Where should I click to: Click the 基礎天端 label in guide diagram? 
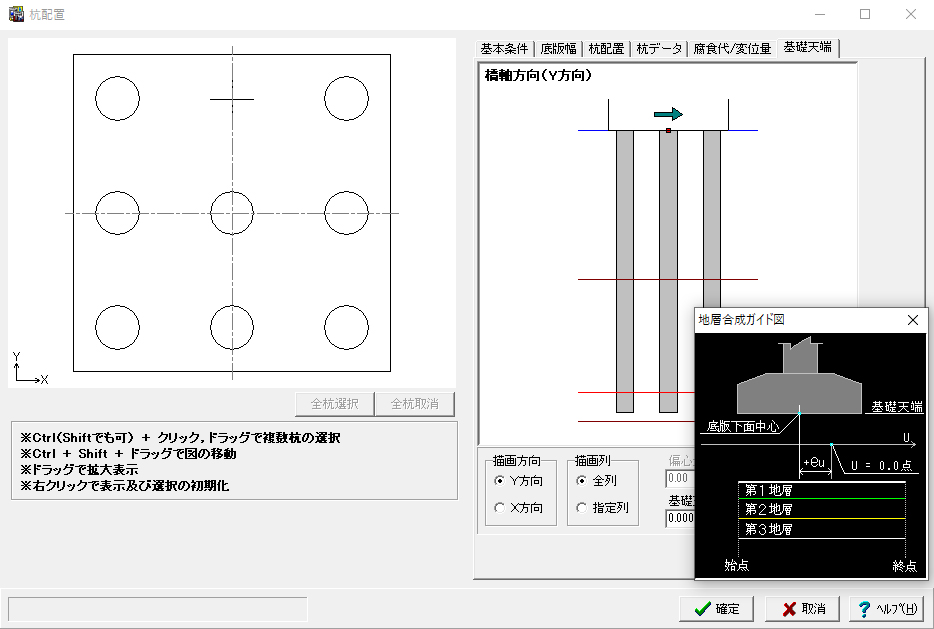click(x=897, y=407)
